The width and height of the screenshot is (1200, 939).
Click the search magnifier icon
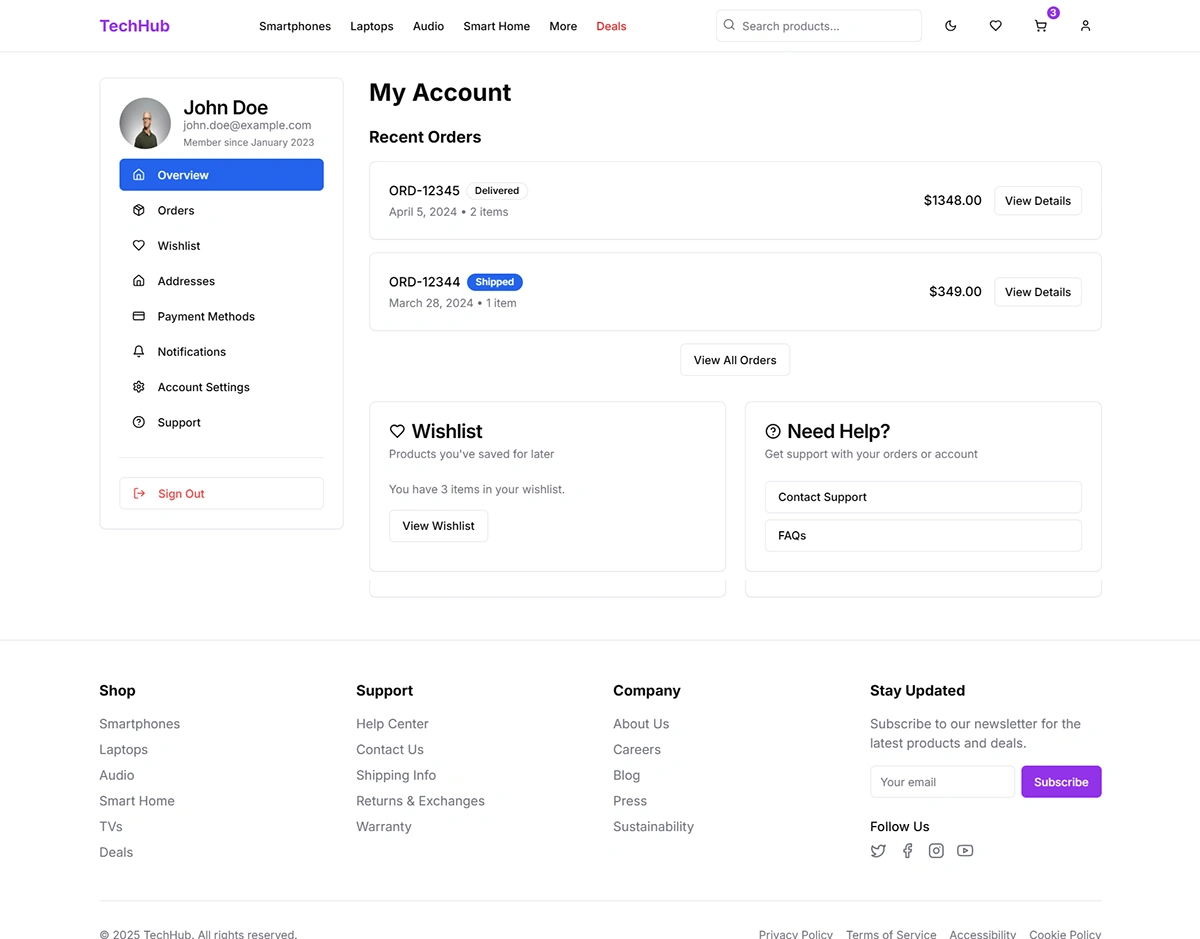[729, 25]
